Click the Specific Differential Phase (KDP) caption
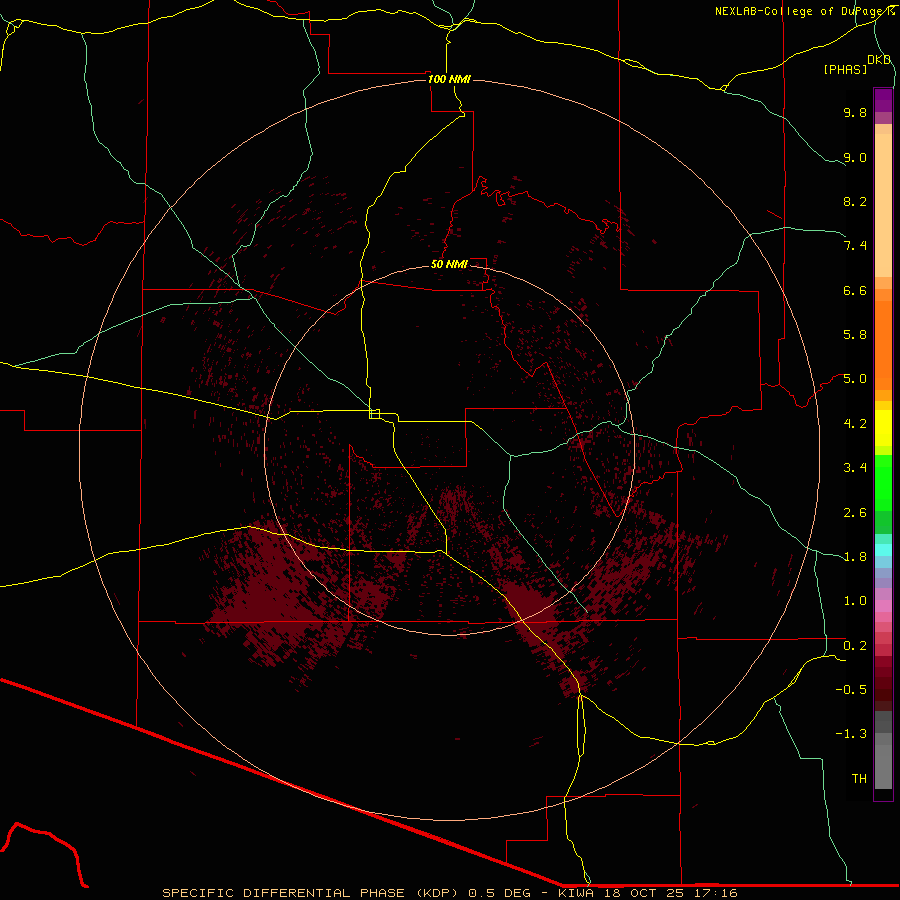Screen dimensions: 900x900 pyautogui.click(x=449, y=893)
